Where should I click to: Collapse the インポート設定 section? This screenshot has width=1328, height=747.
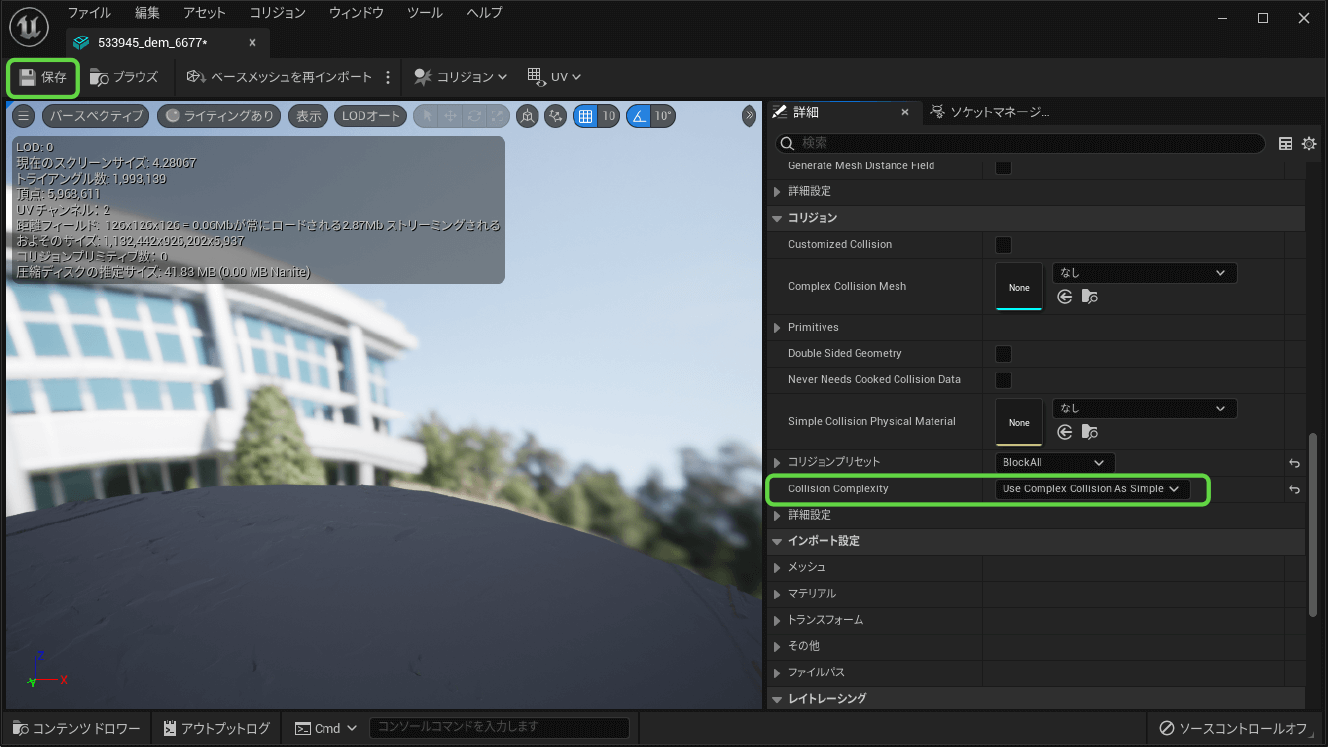[x=778, y=541]
